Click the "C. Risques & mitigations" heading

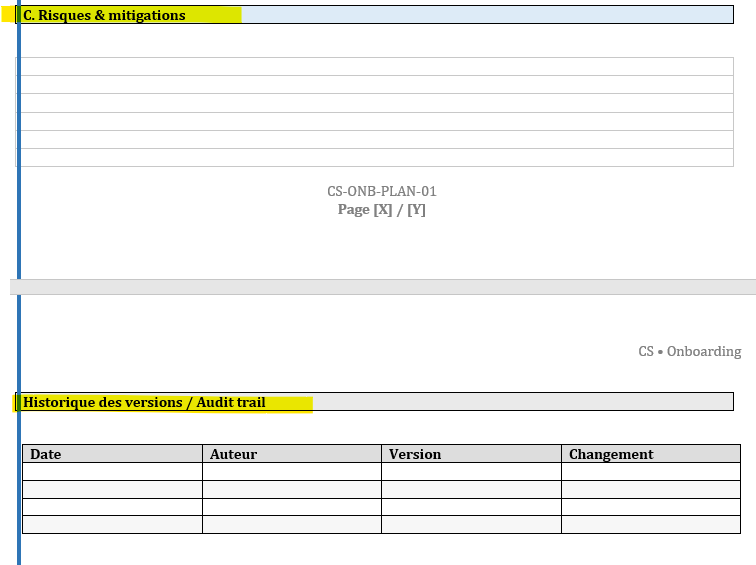pos(104,15)
